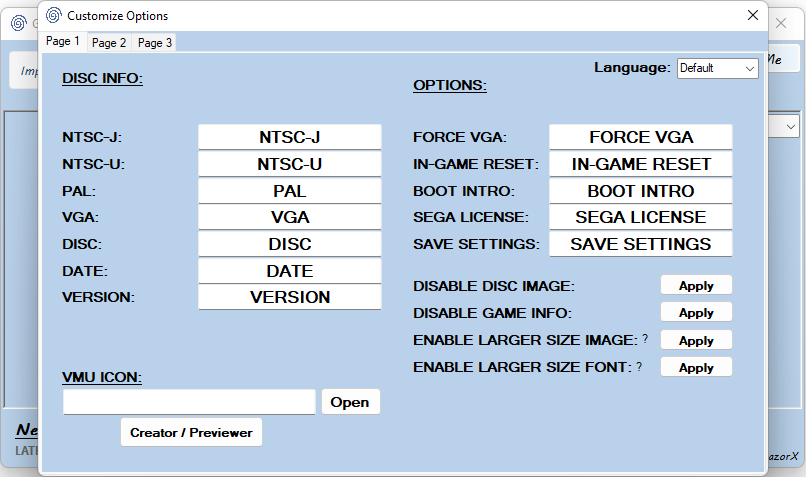Launch the Creator / Previewer

191,432
